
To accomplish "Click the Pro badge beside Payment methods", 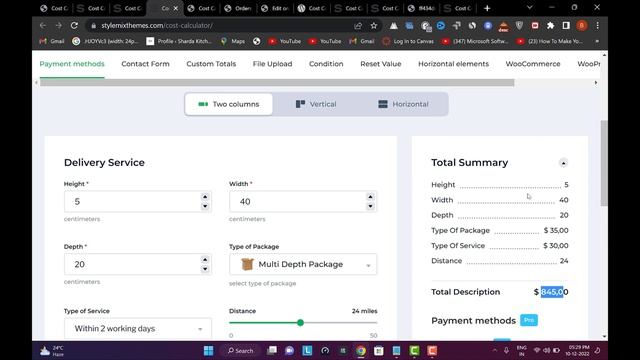I will [x=529, y=320].
